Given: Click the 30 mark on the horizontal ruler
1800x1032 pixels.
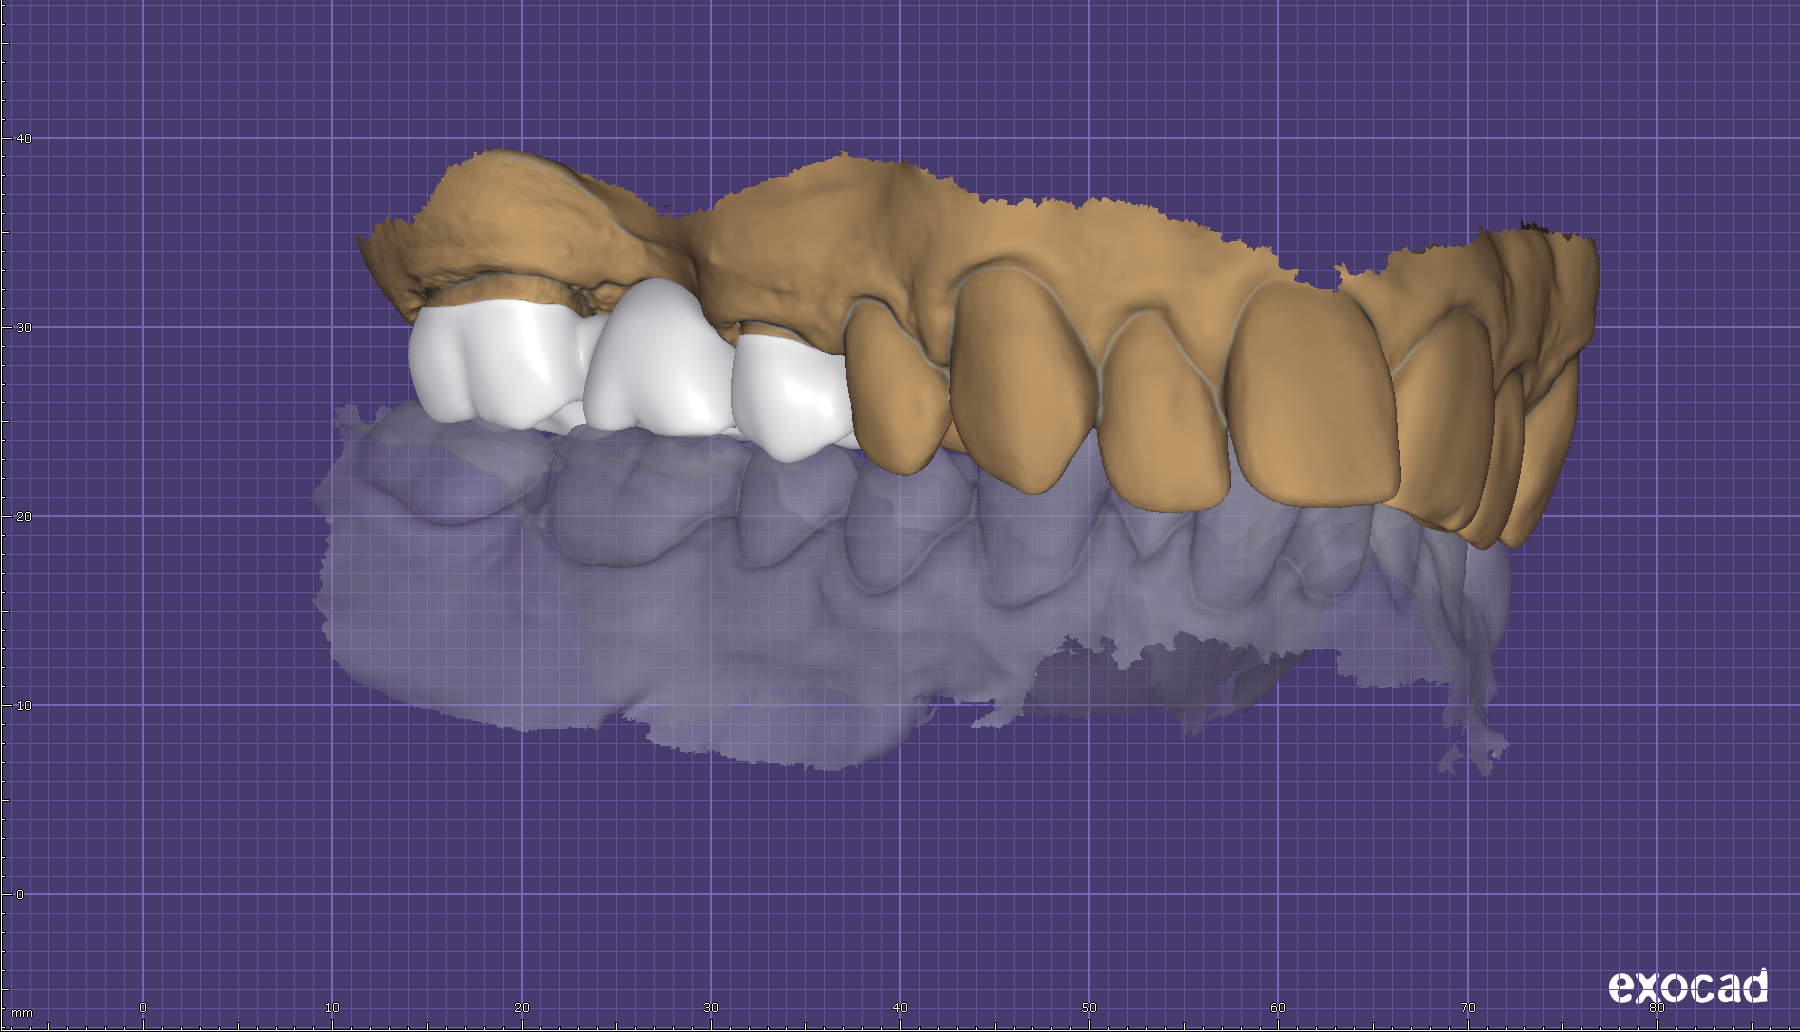Looking at the screenshot, I should tap(710, 1008).
